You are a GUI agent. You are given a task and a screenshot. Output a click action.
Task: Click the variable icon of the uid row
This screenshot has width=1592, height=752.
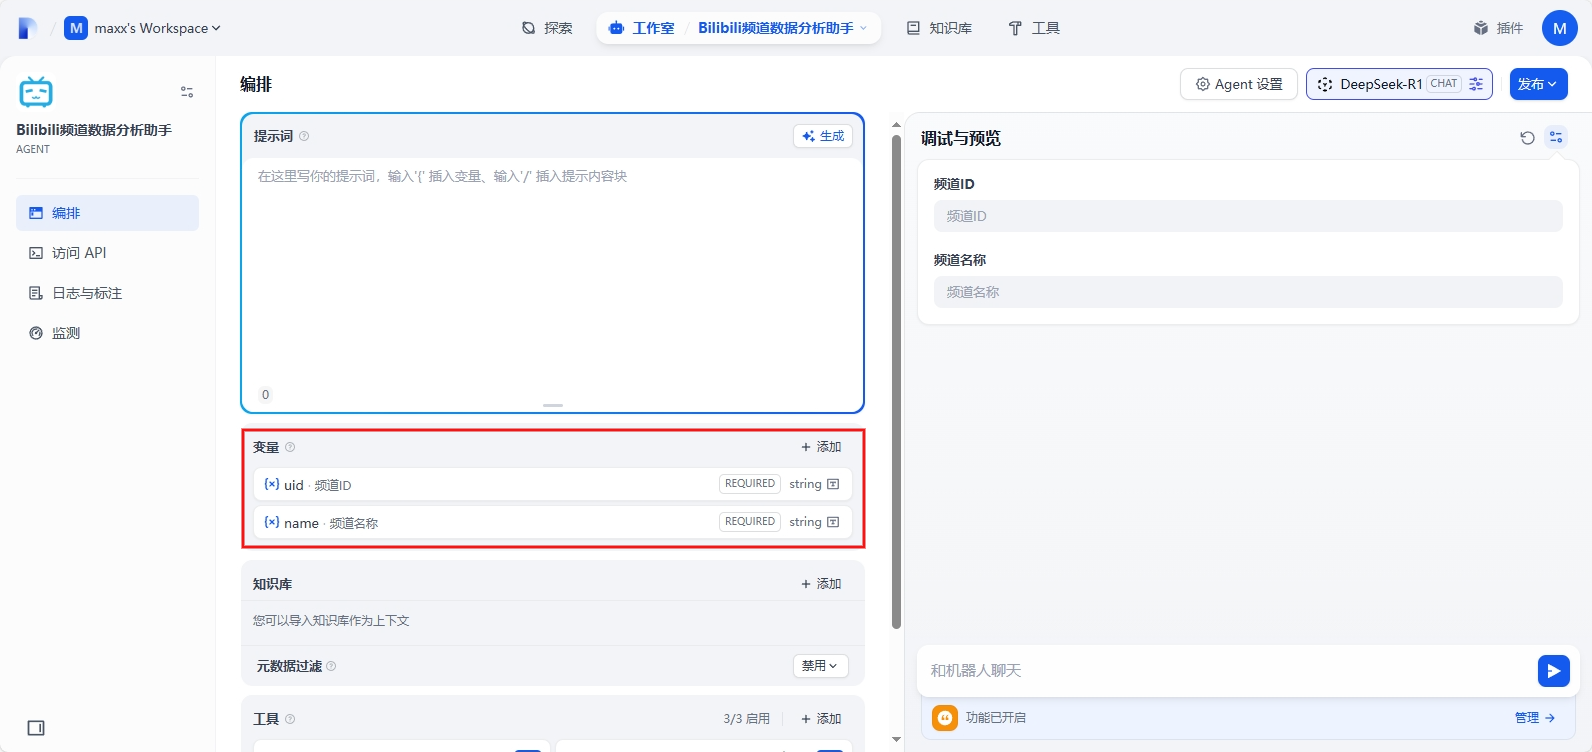(x=272, y=484)
